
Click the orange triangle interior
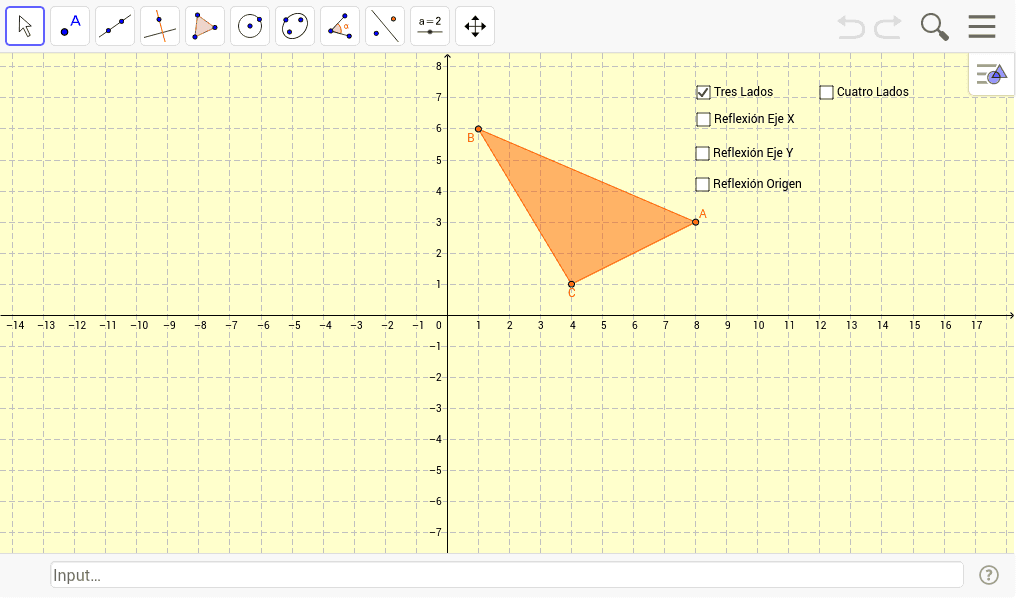(x=582, y=212)
